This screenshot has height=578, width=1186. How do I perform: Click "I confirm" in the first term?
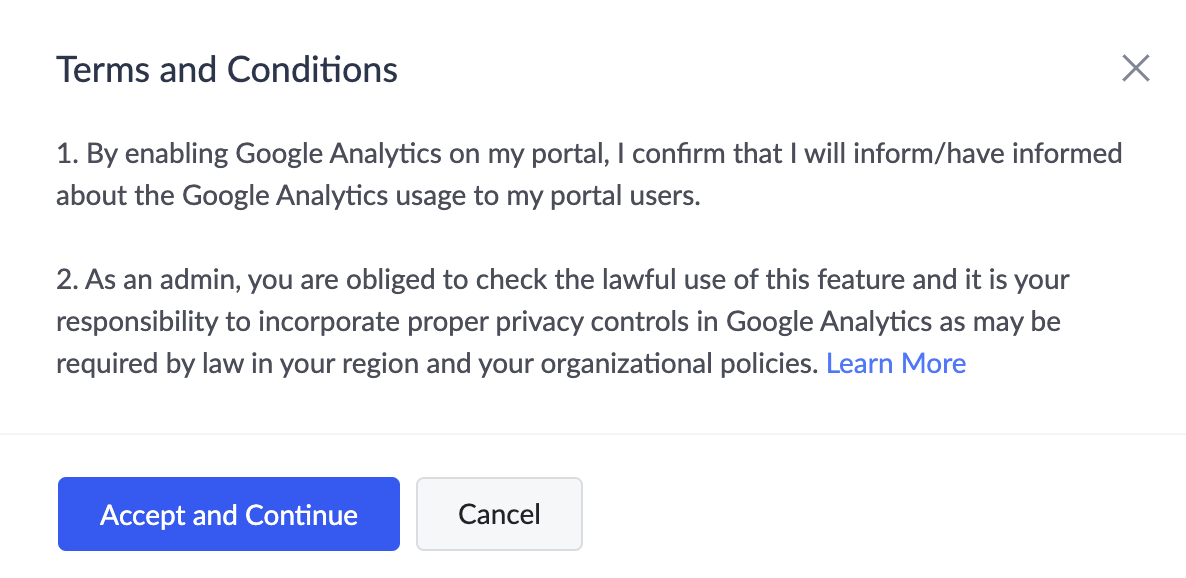coord(647,154)
